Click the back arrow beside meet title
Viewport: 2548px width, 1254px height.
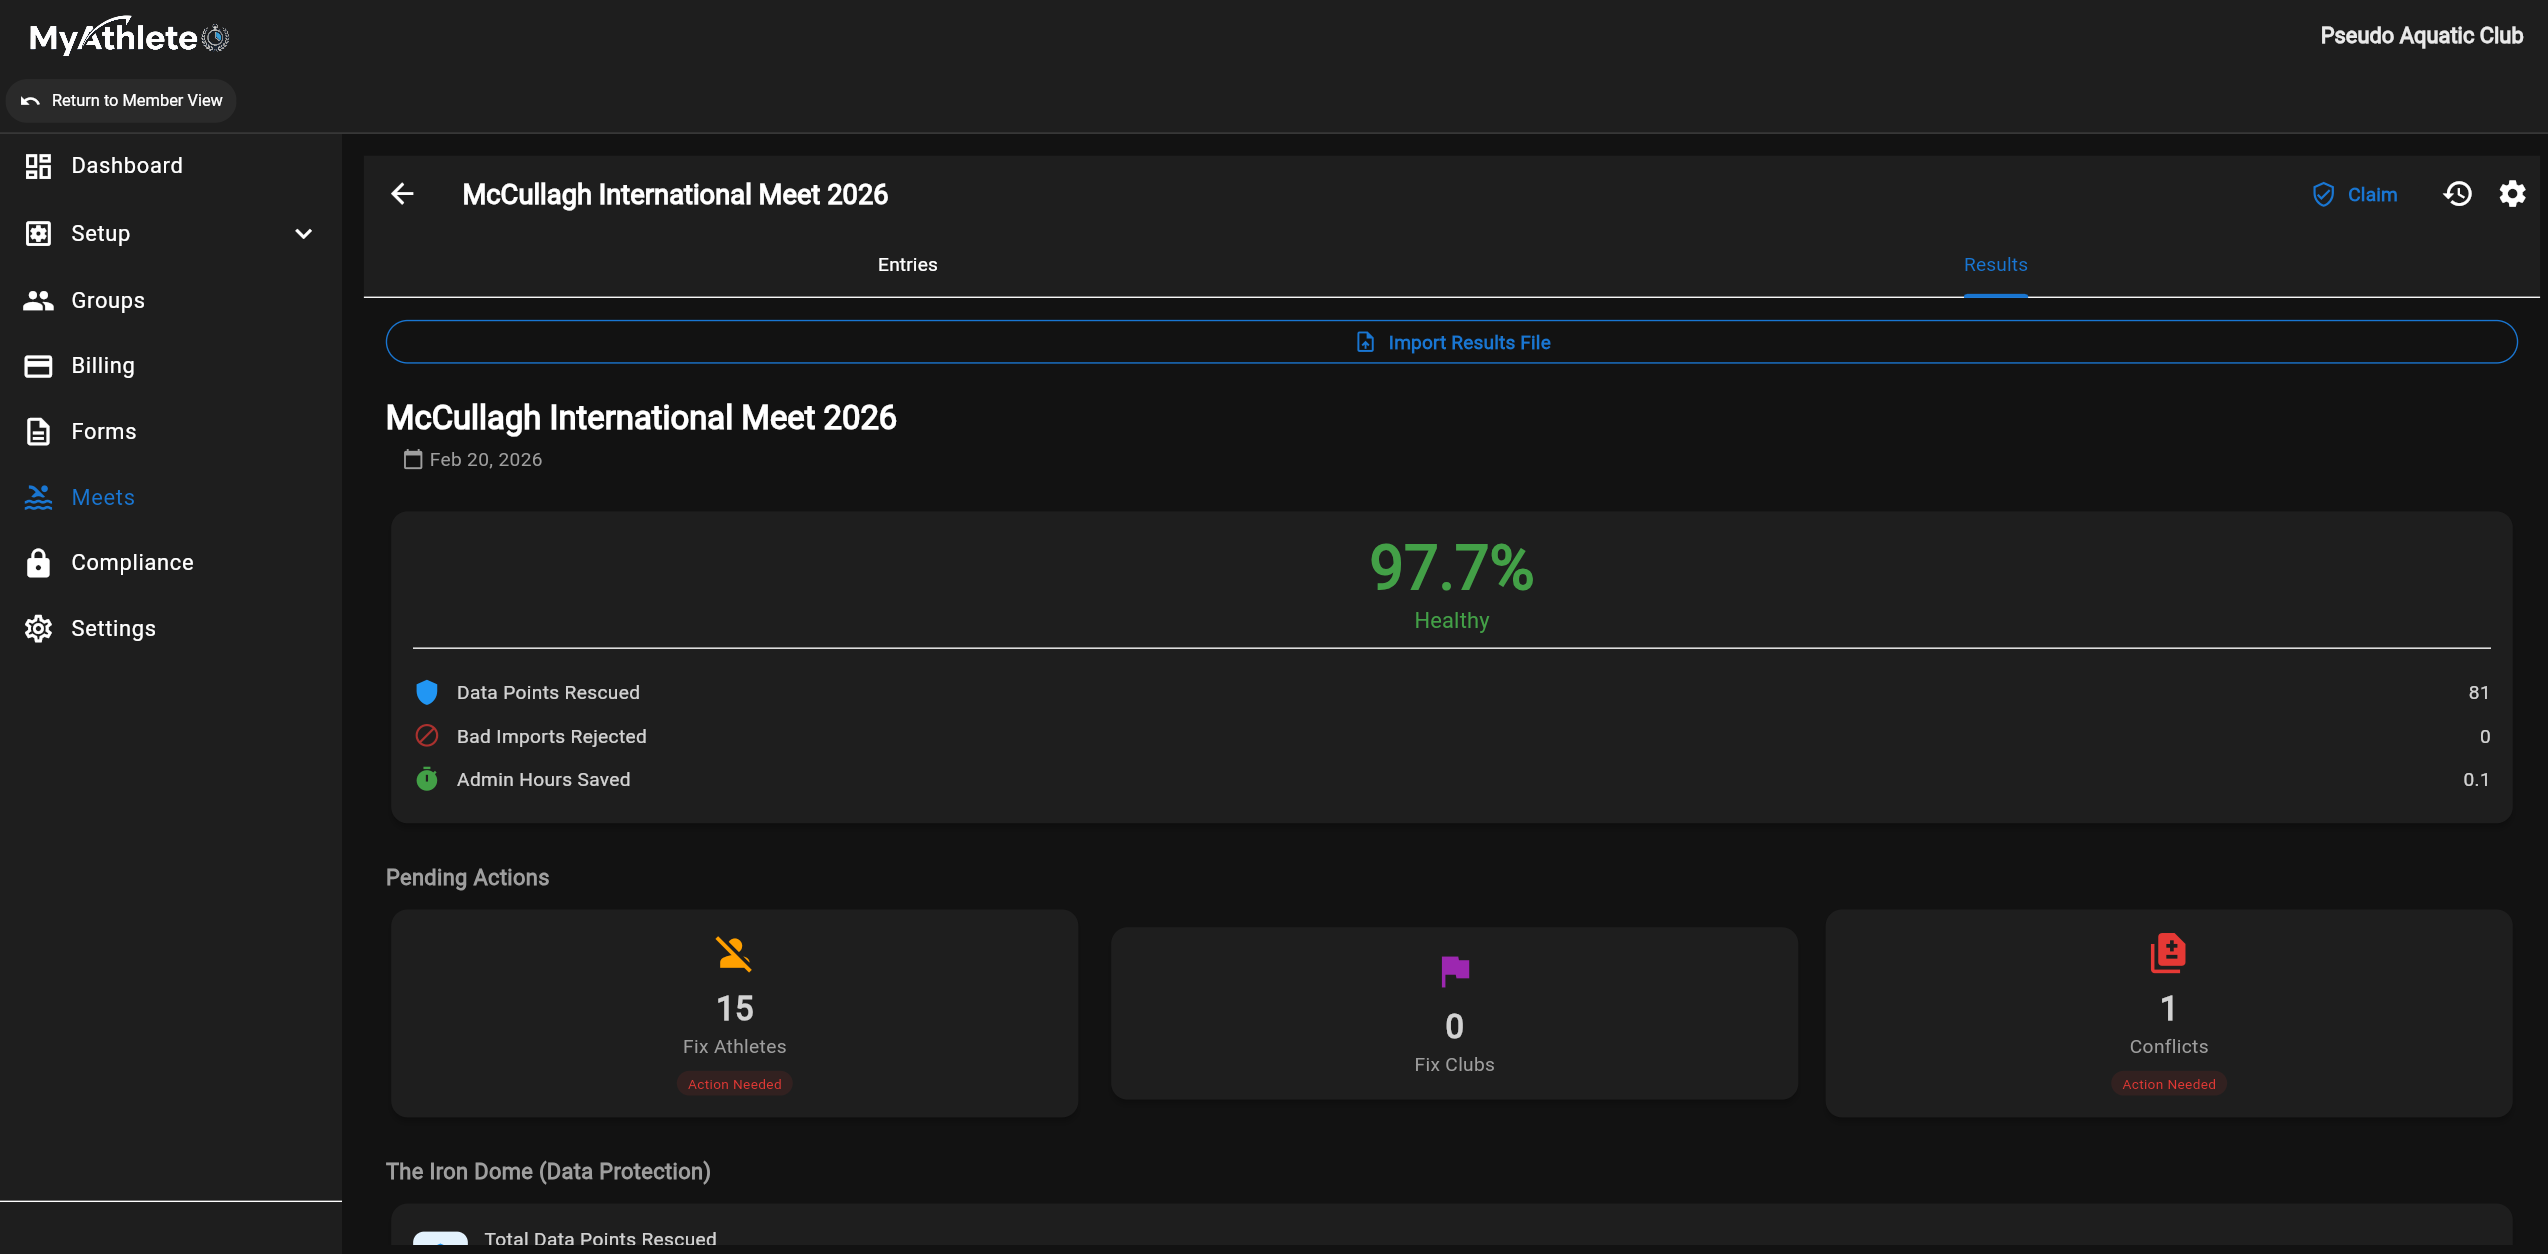pyautogui.click(x=402, y=194)
